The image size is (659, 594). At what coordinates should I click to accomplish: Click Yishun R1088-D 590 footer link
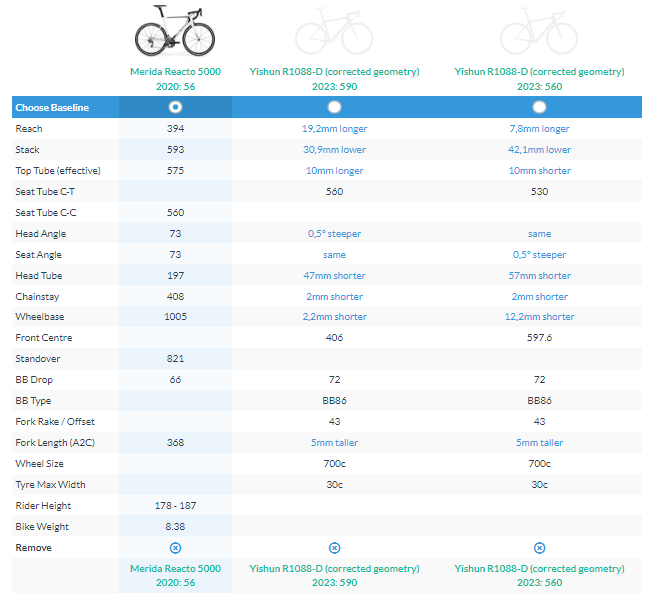click(x=335, y=569)
